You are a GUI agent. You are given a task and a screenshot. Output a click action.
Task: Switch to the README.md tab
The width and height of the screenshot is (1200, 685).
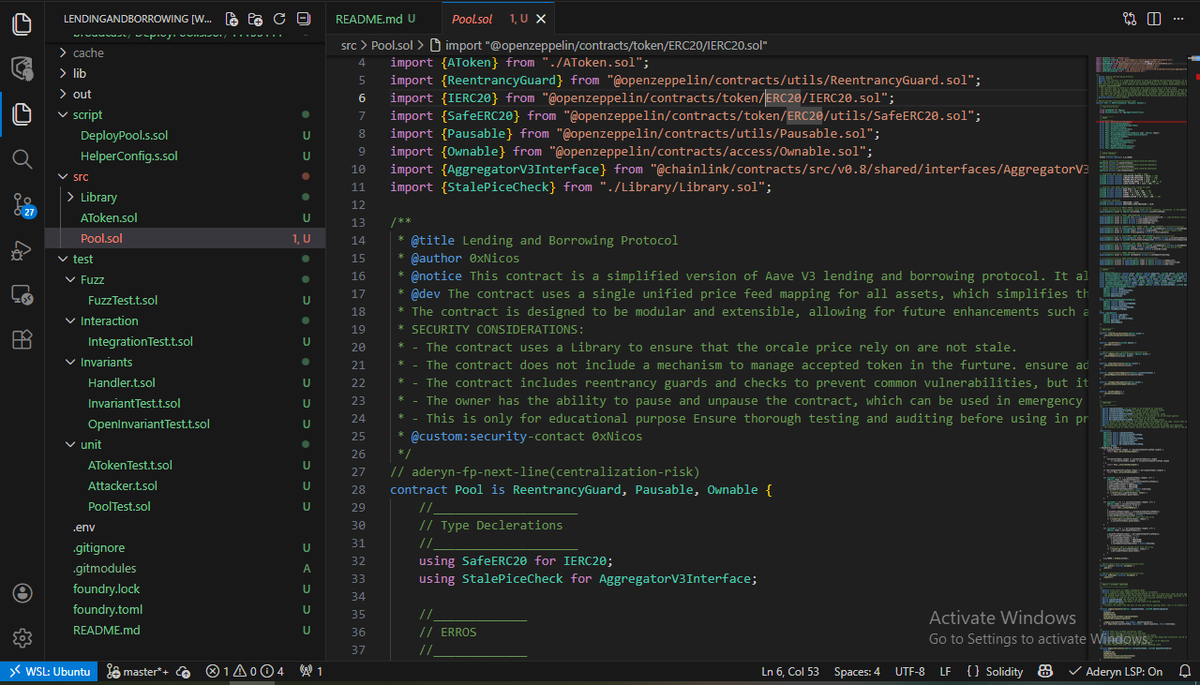pos(376,19)
